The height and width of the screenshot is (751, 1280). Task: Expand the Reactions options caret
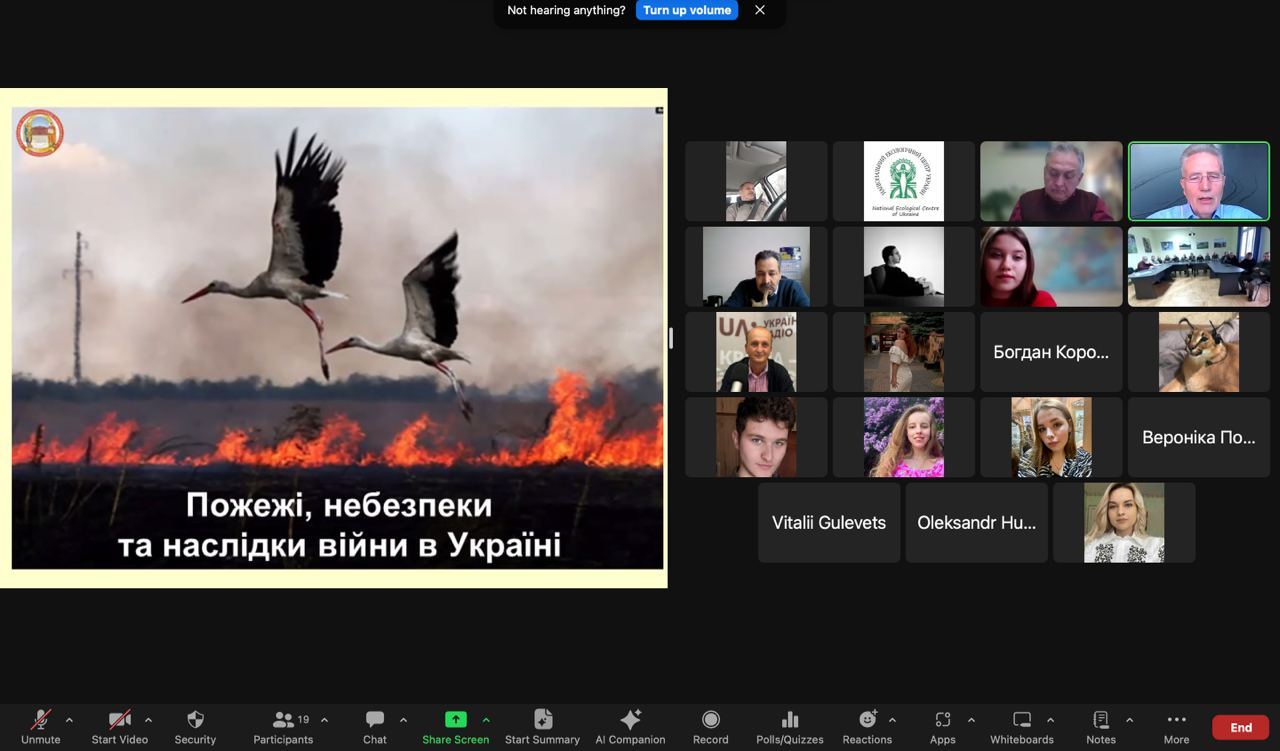tap(892, 720)
